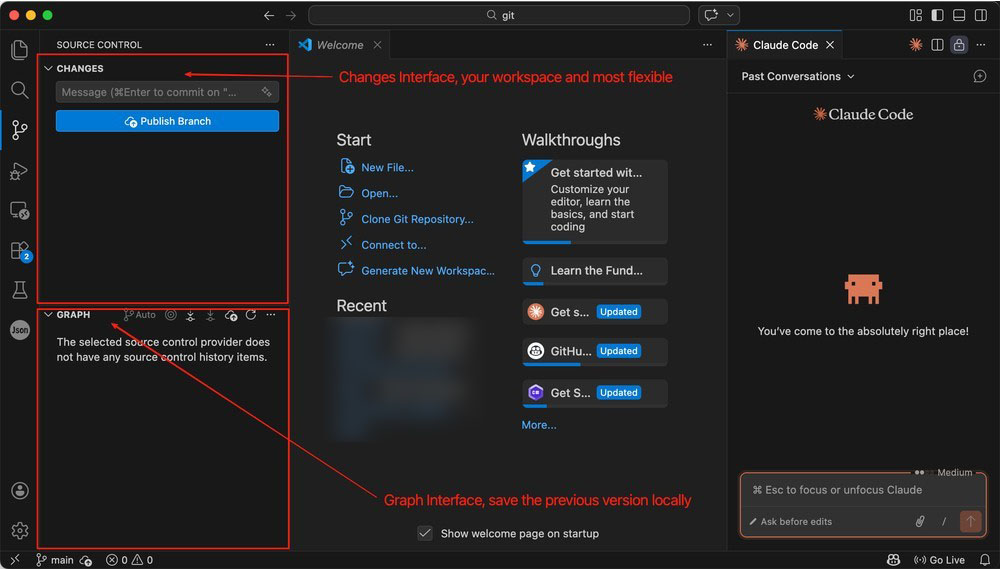Open Graph section more actions menu

pyautogui.click(x=271, y=314)
